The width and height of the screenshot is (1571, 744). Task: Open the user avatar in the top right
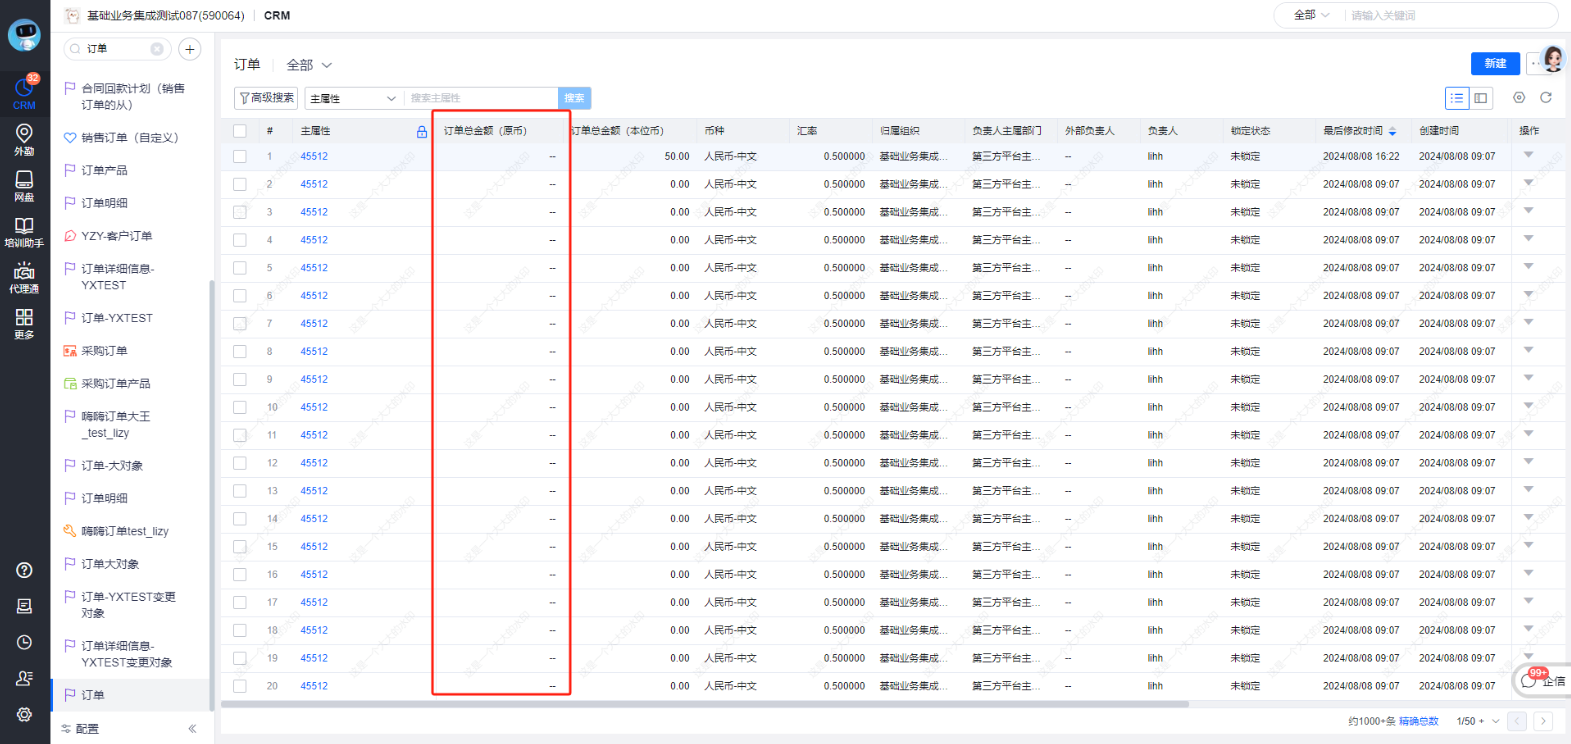pos(1553,59)
